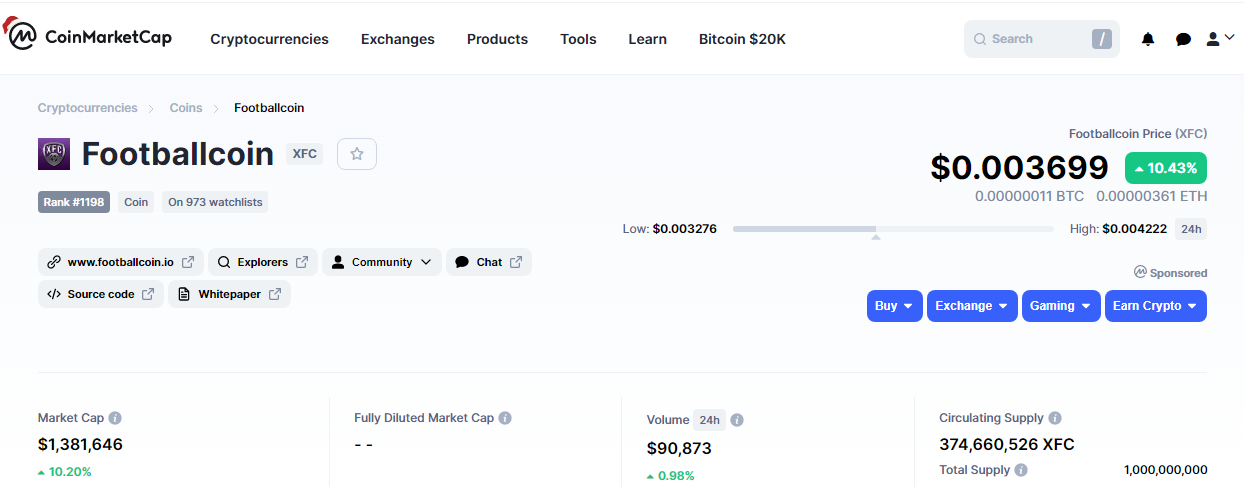Expand the Buy dropdown button
1244x499 pixels.
pyautogui.click(x=895, y=306)
